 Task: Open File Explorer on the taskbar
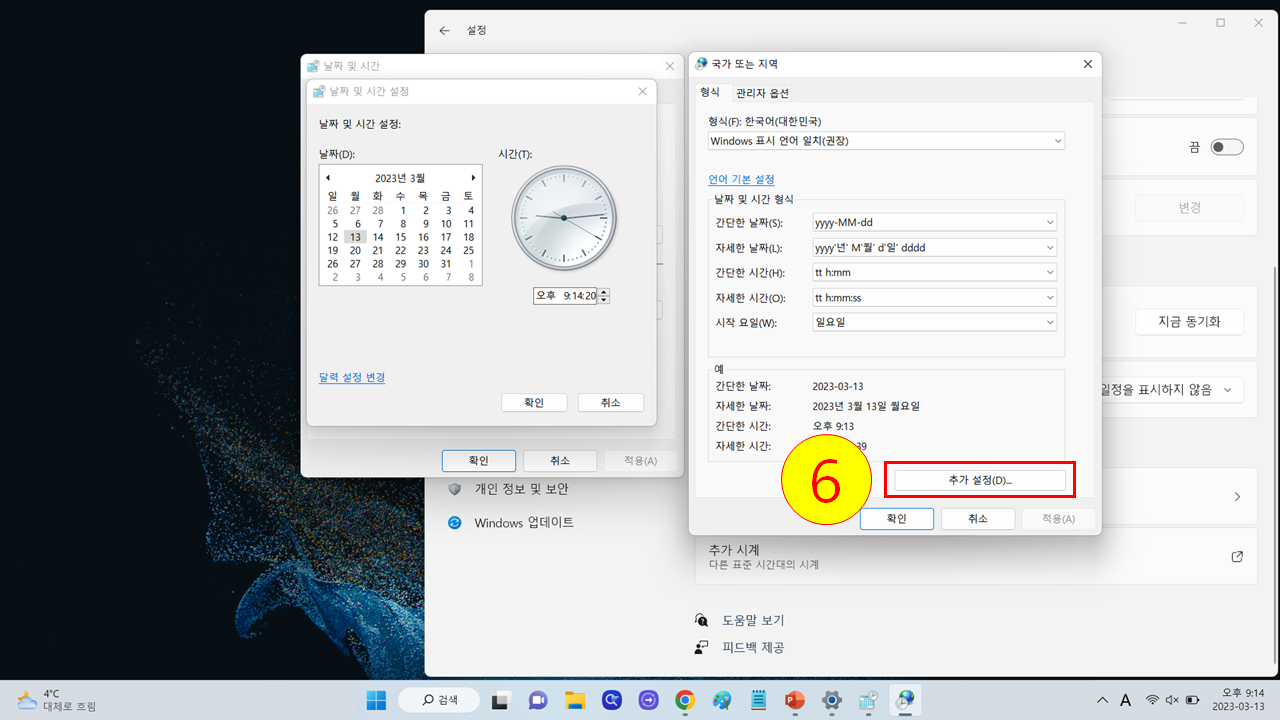click(575, 700)
